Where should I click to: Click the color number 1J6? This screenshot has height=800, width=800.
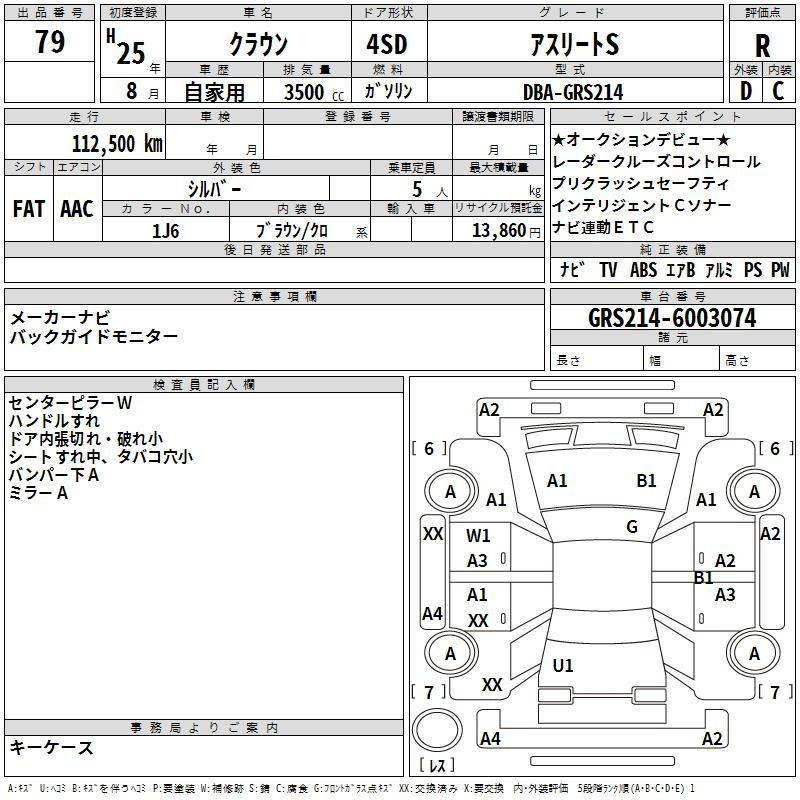pyautogui.click(x=165, y=231)
